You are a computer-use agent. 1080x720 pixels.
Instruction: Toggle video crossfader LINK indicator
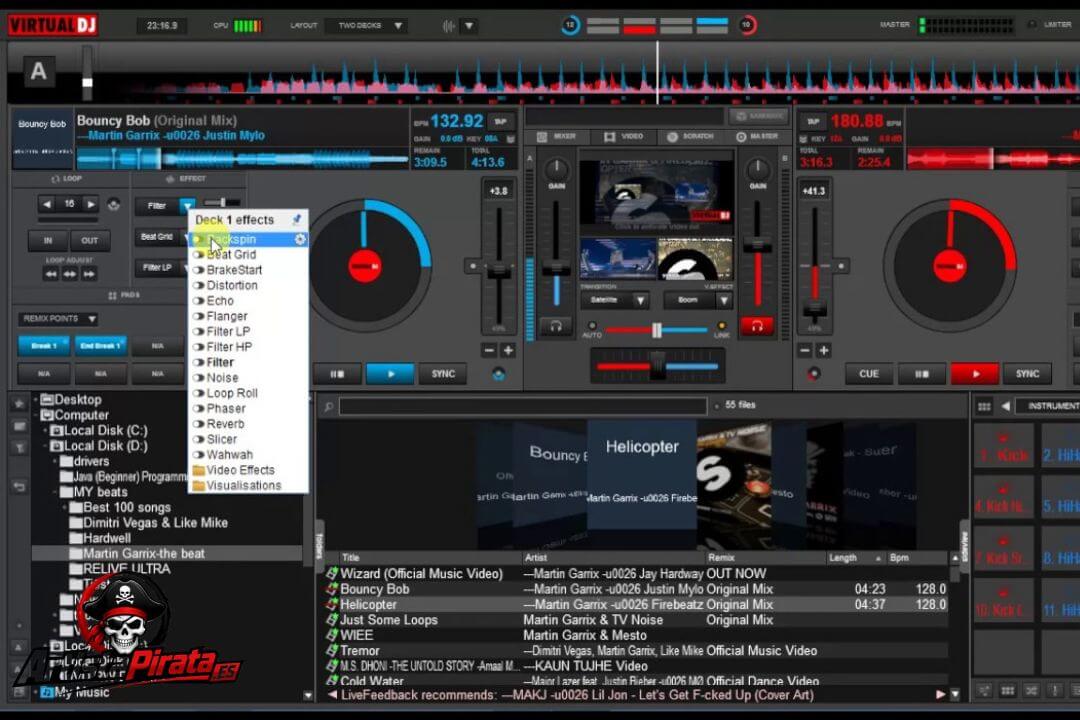coord(721,326)
